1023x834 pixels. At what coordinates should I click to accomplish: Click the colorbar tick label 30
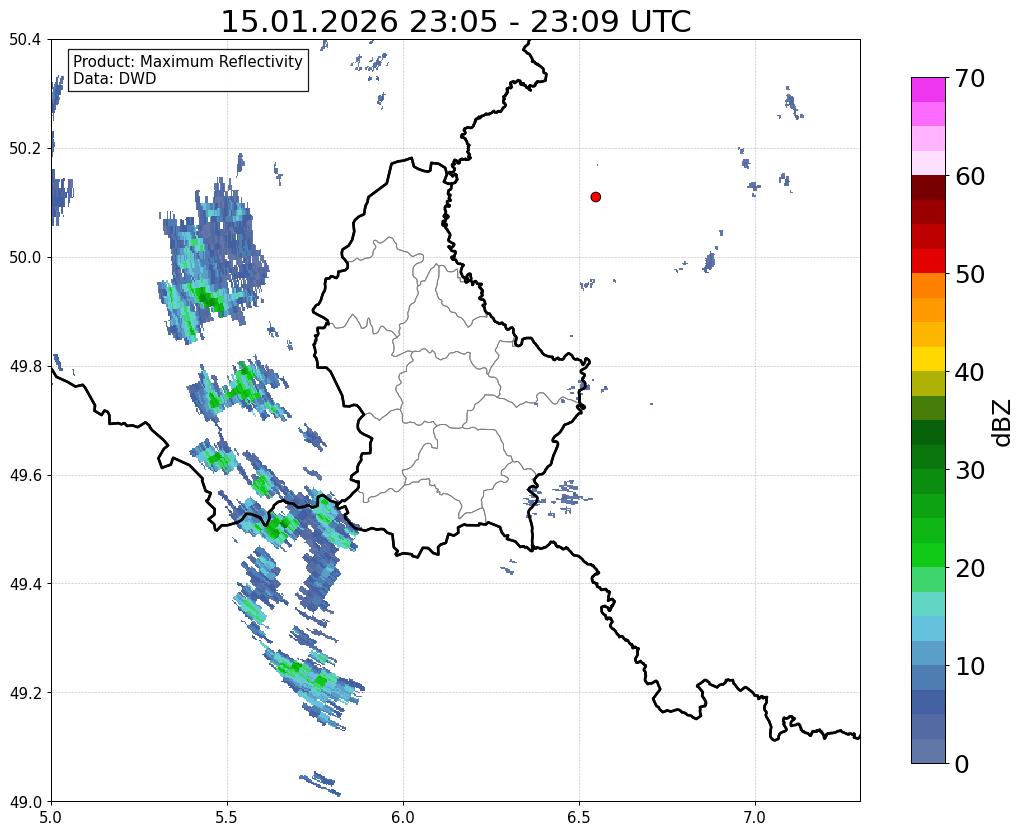click(x=970, y=470)
